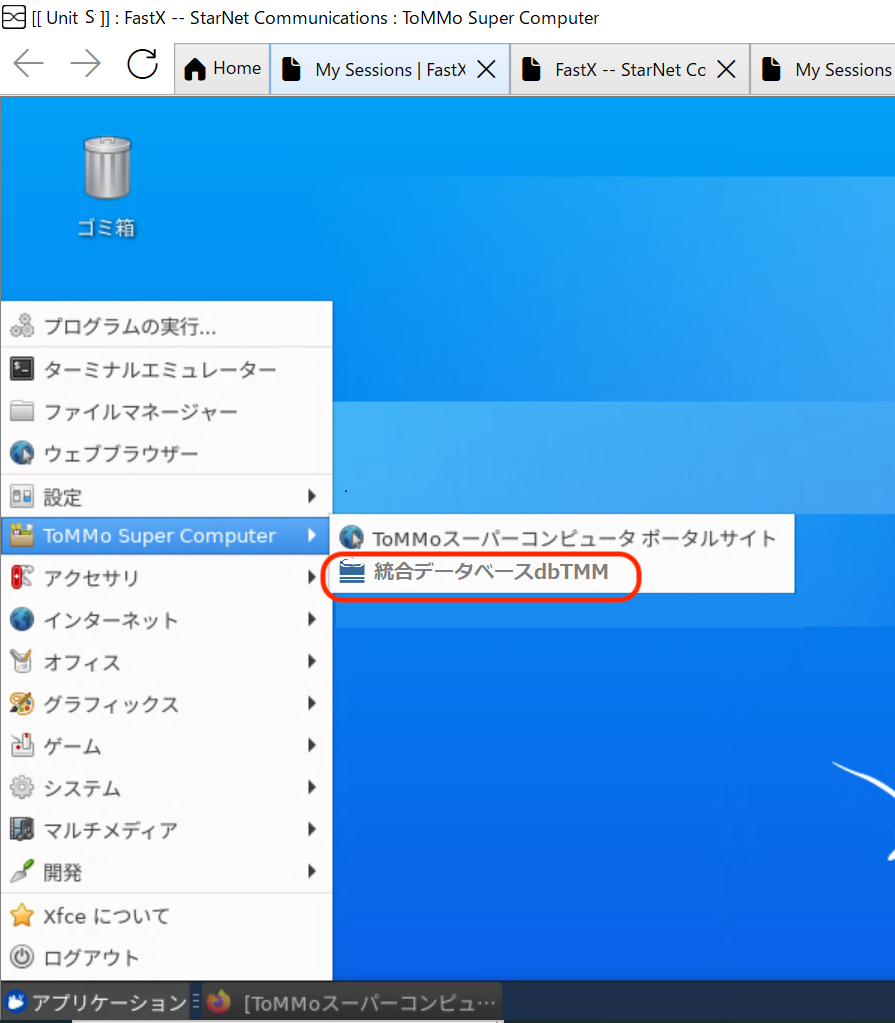Click the ToMMo Super Computer folder icon

pyautogui.click(x=22, y=535)
